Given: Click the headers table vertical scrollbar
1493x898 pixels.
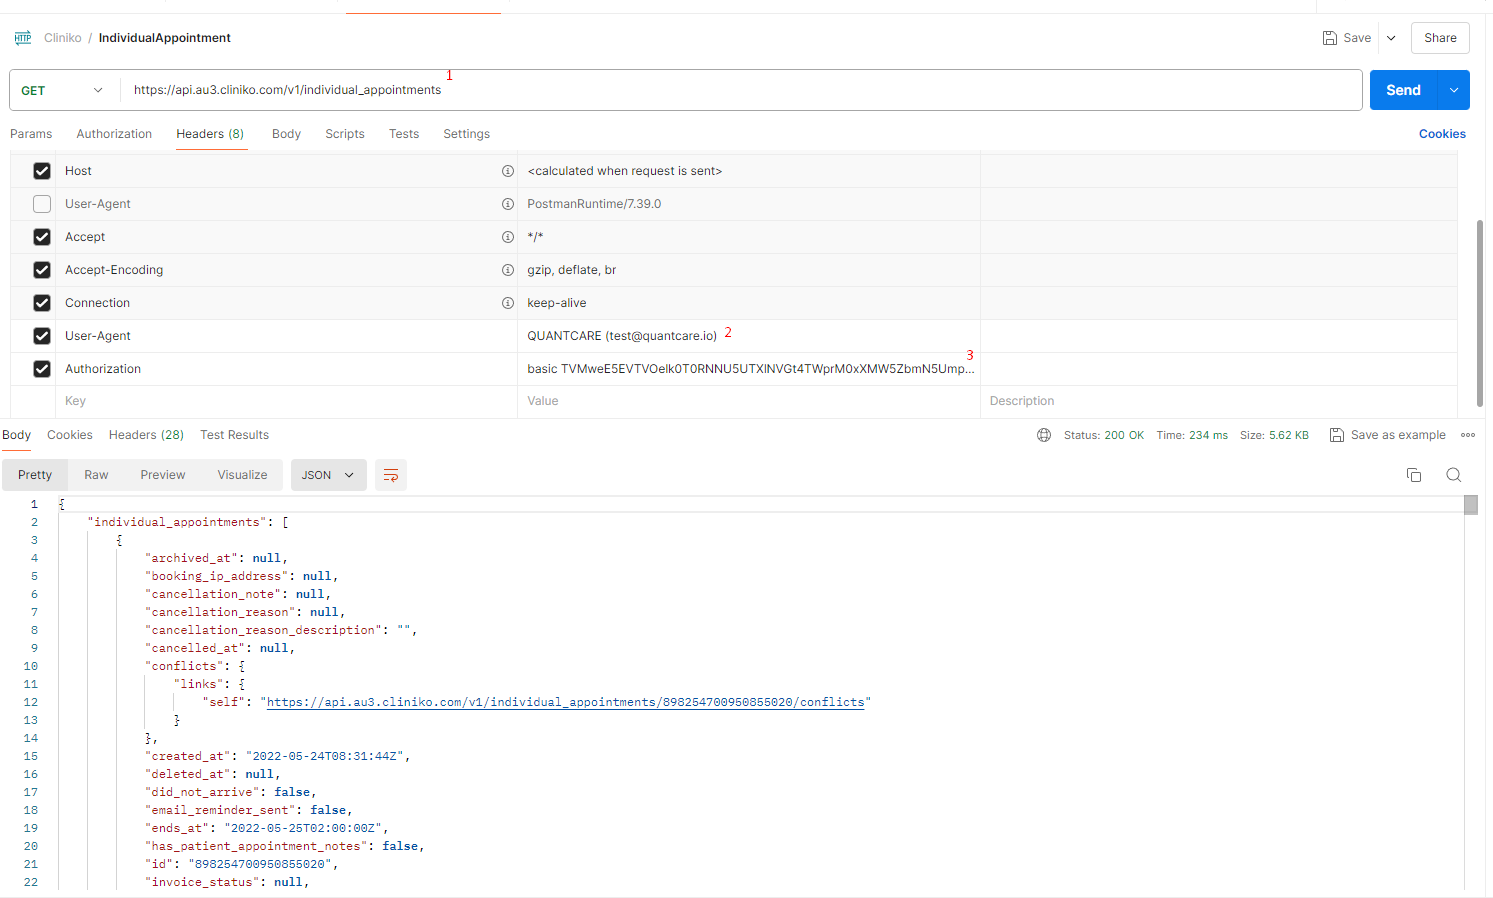Looking at the screenshot, I should tap(1480, 312).
